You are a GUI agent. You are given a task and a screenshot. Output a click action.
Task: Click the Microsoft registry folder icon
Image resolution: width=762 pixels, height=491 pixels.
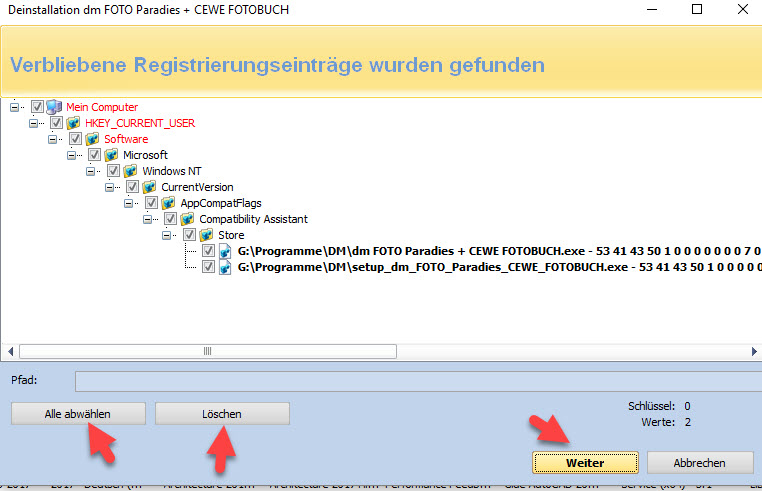111,155
